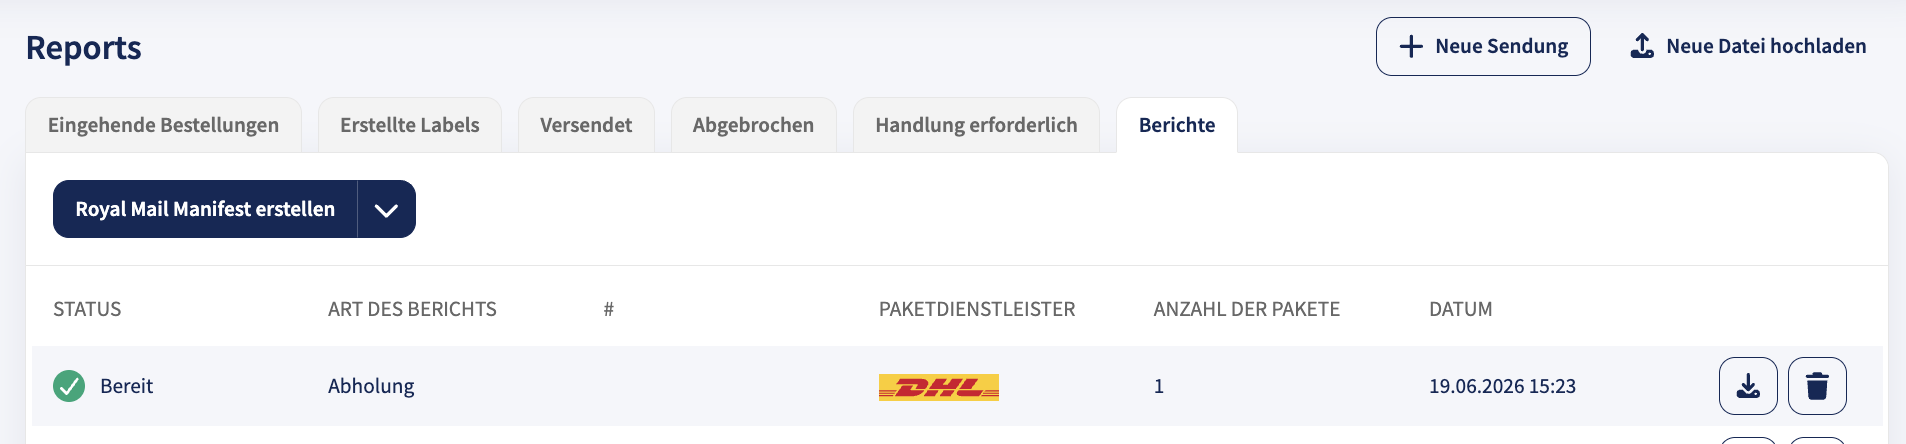Select the Berichte tab
This screenshot has width=1906, height=444.
1177,125
